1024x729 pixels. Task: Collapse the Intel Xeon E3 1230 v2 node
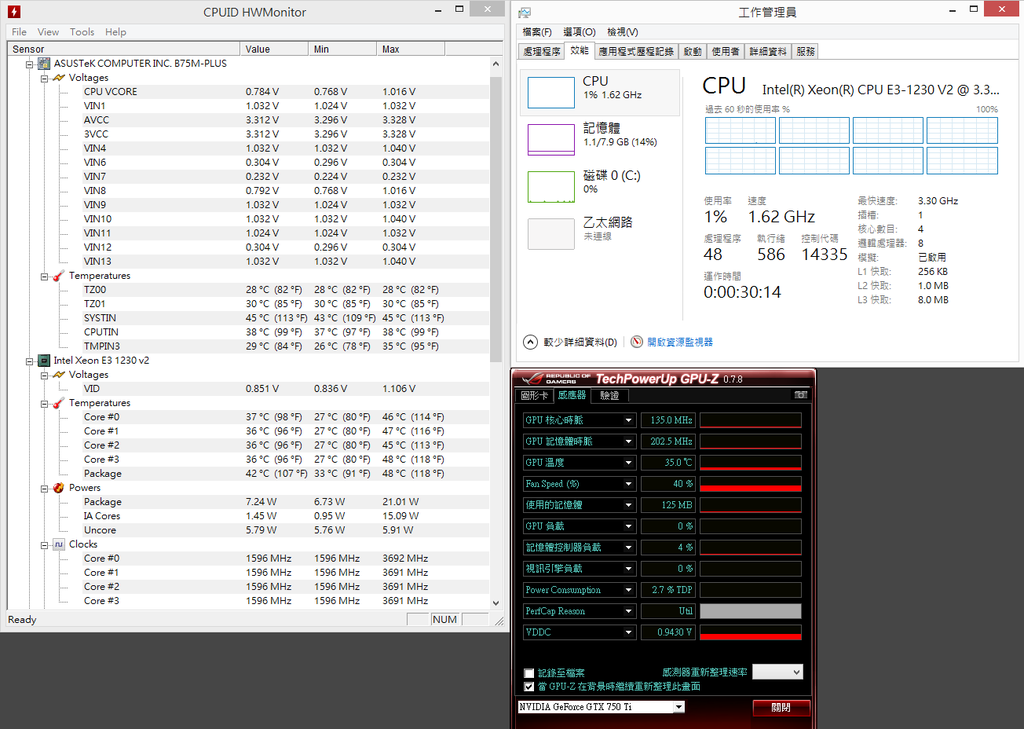point(29,361)
